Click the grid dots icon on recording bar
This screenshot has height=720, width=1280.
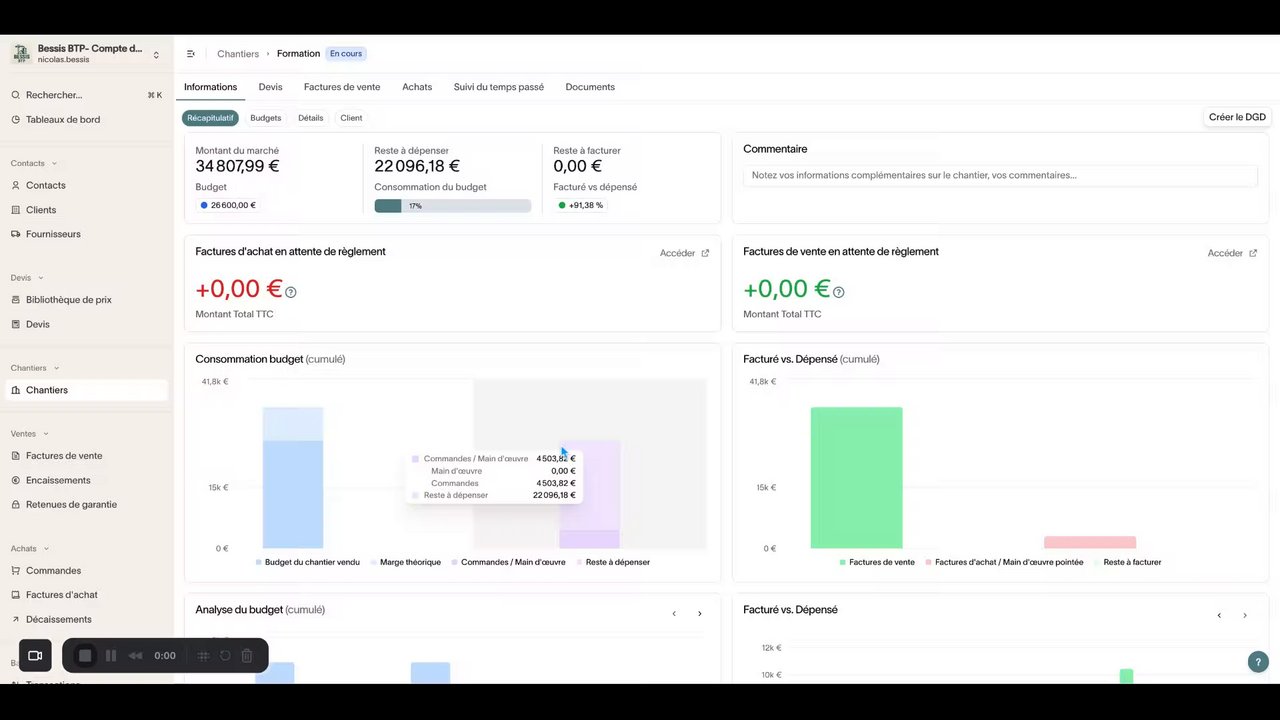[203, 656]
